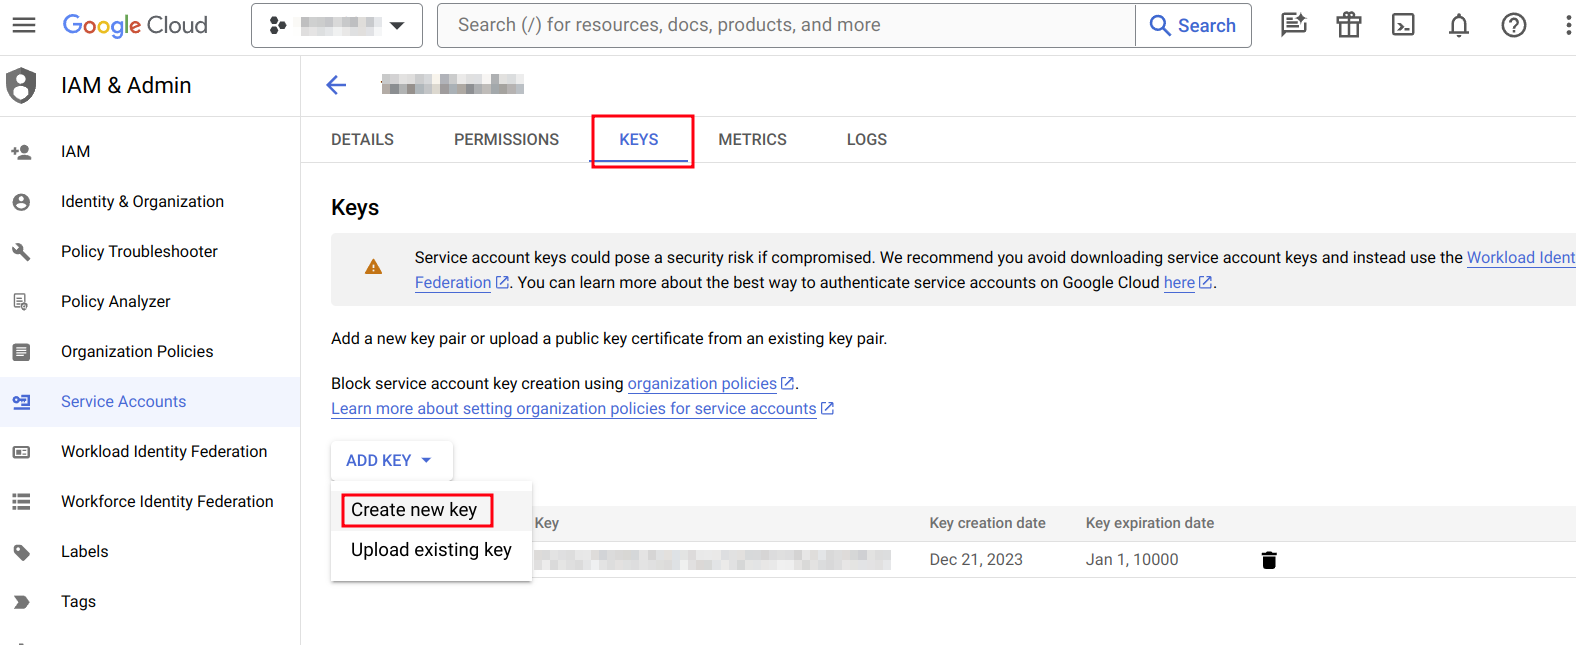Viewport: 1576px width, 645px height.
Task: Expand the project selector dropdown
Action: coord(337,25)
